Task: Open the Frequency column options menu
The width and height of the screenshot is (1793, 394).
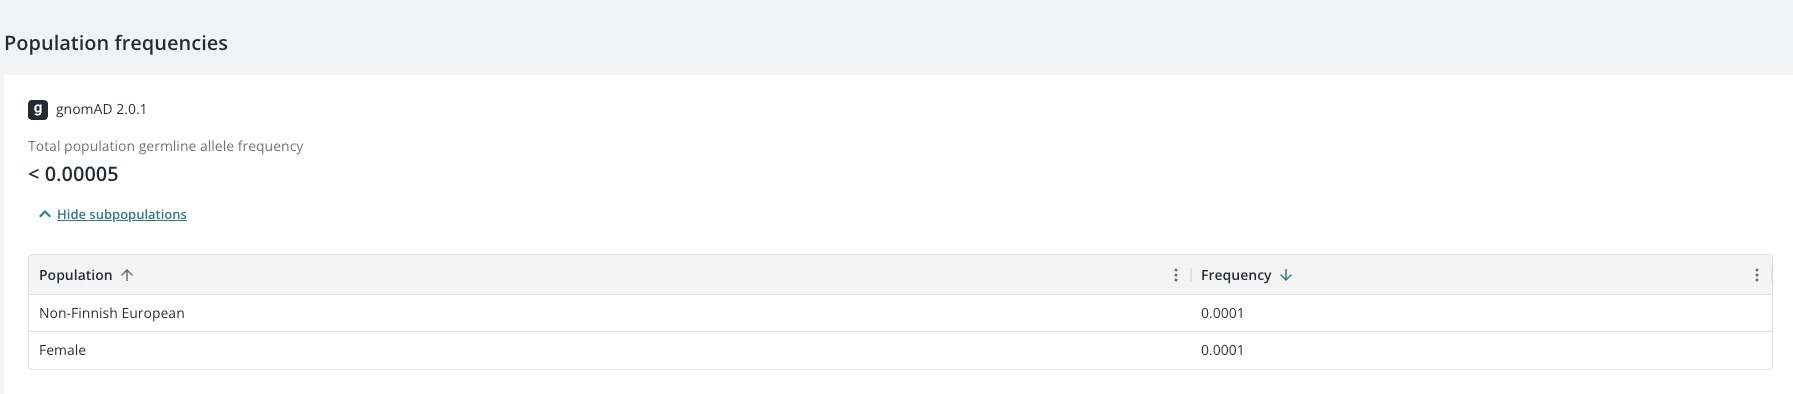Action: [1757, 275]
